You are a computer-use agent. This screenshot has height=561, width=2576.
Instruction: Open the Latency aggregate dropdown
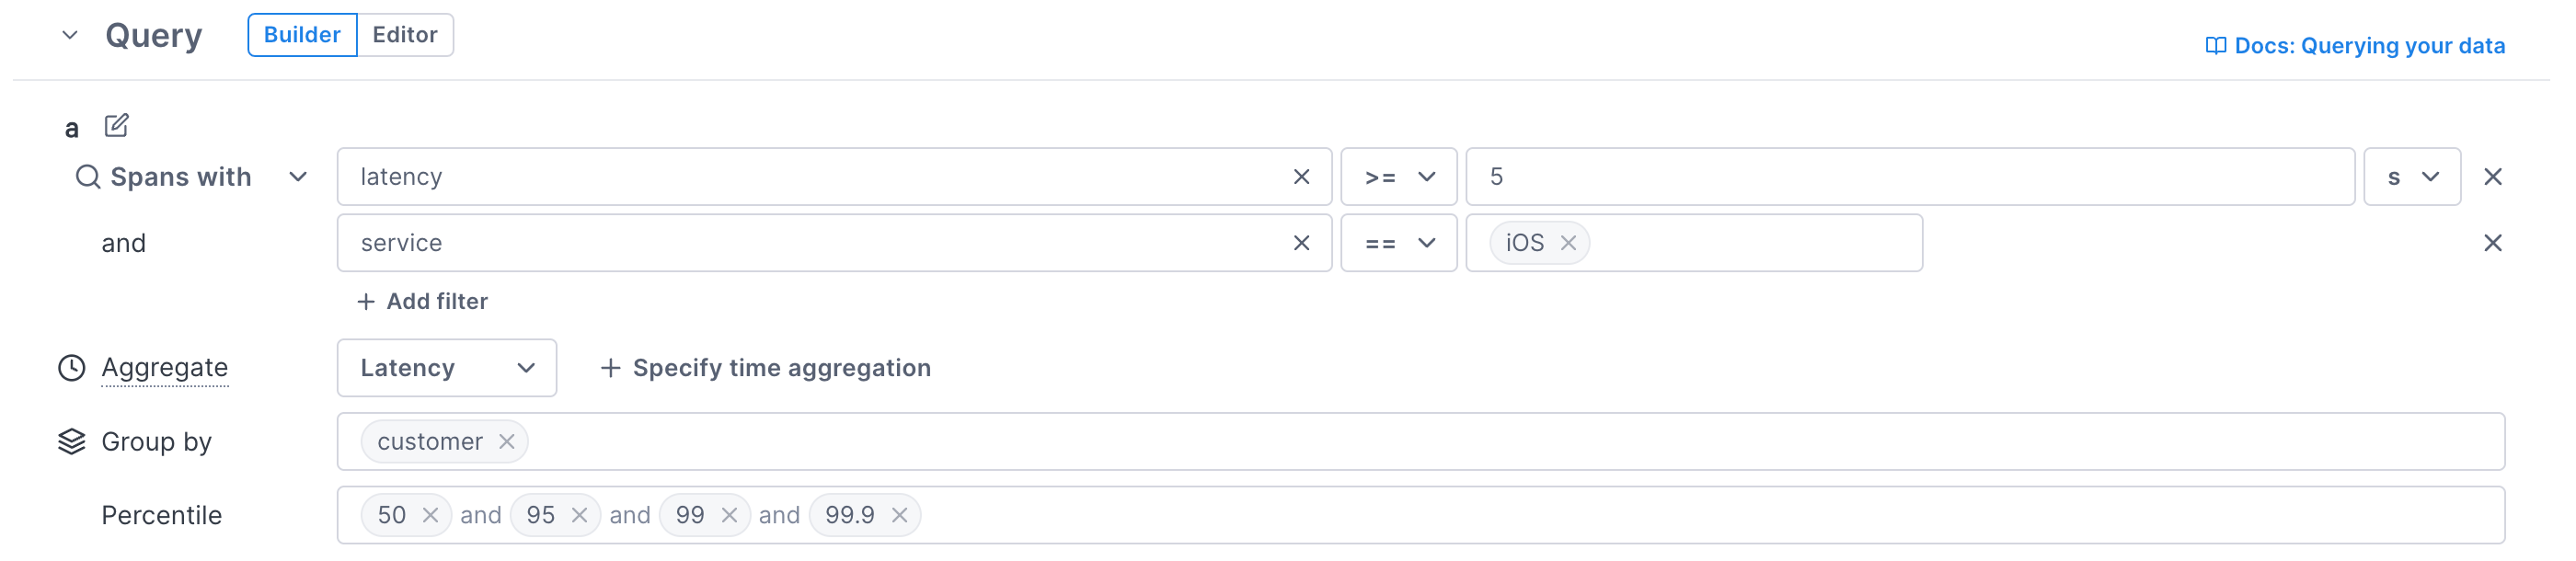click(x=446, y=368)
